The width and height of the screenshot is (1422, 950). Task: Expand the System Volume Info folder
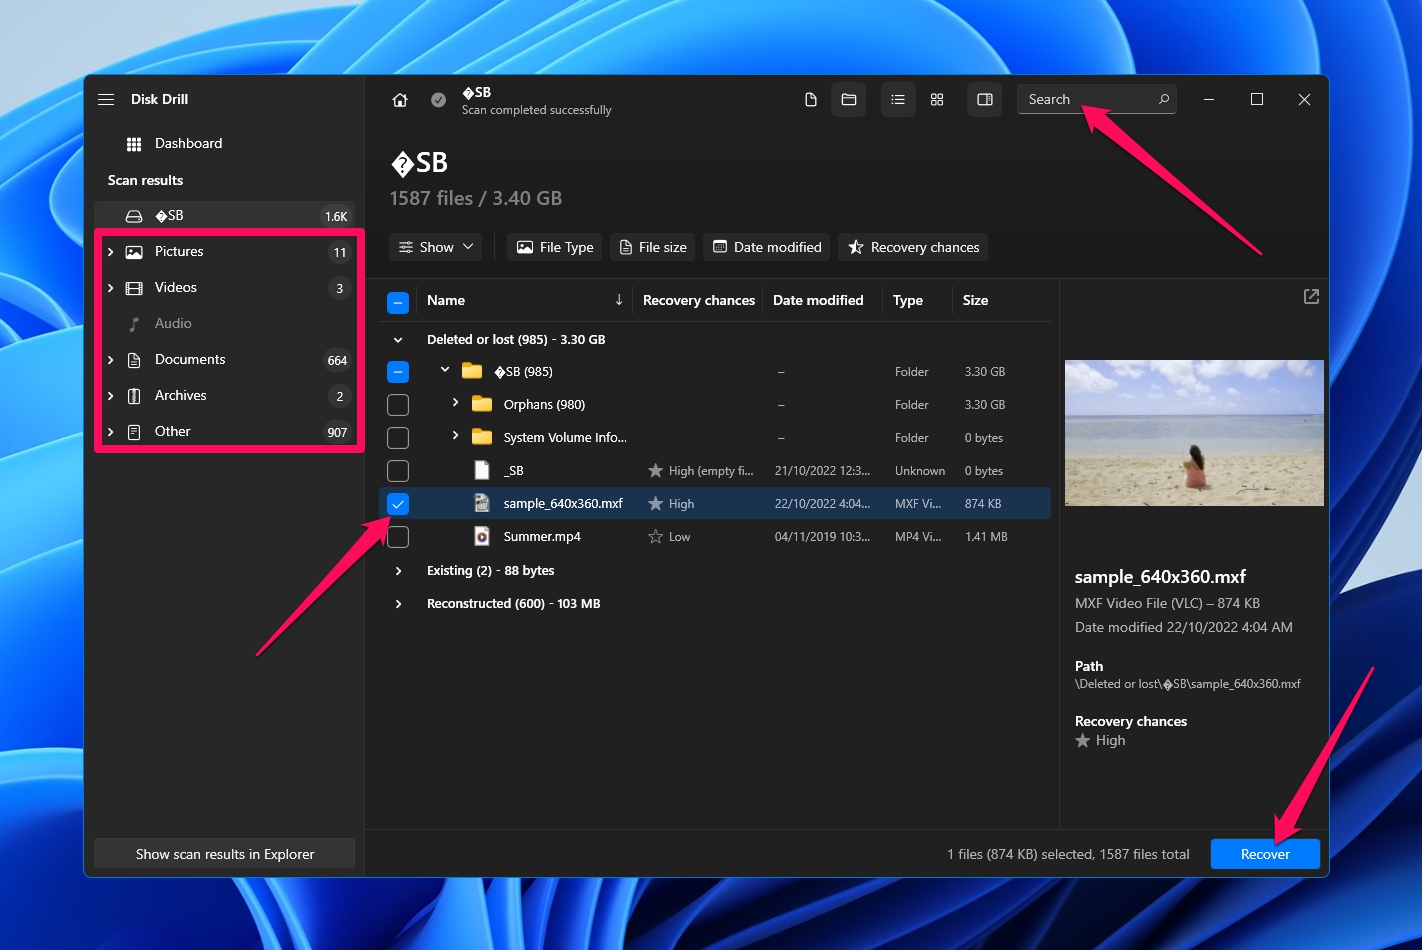click(x=455, y=436)
